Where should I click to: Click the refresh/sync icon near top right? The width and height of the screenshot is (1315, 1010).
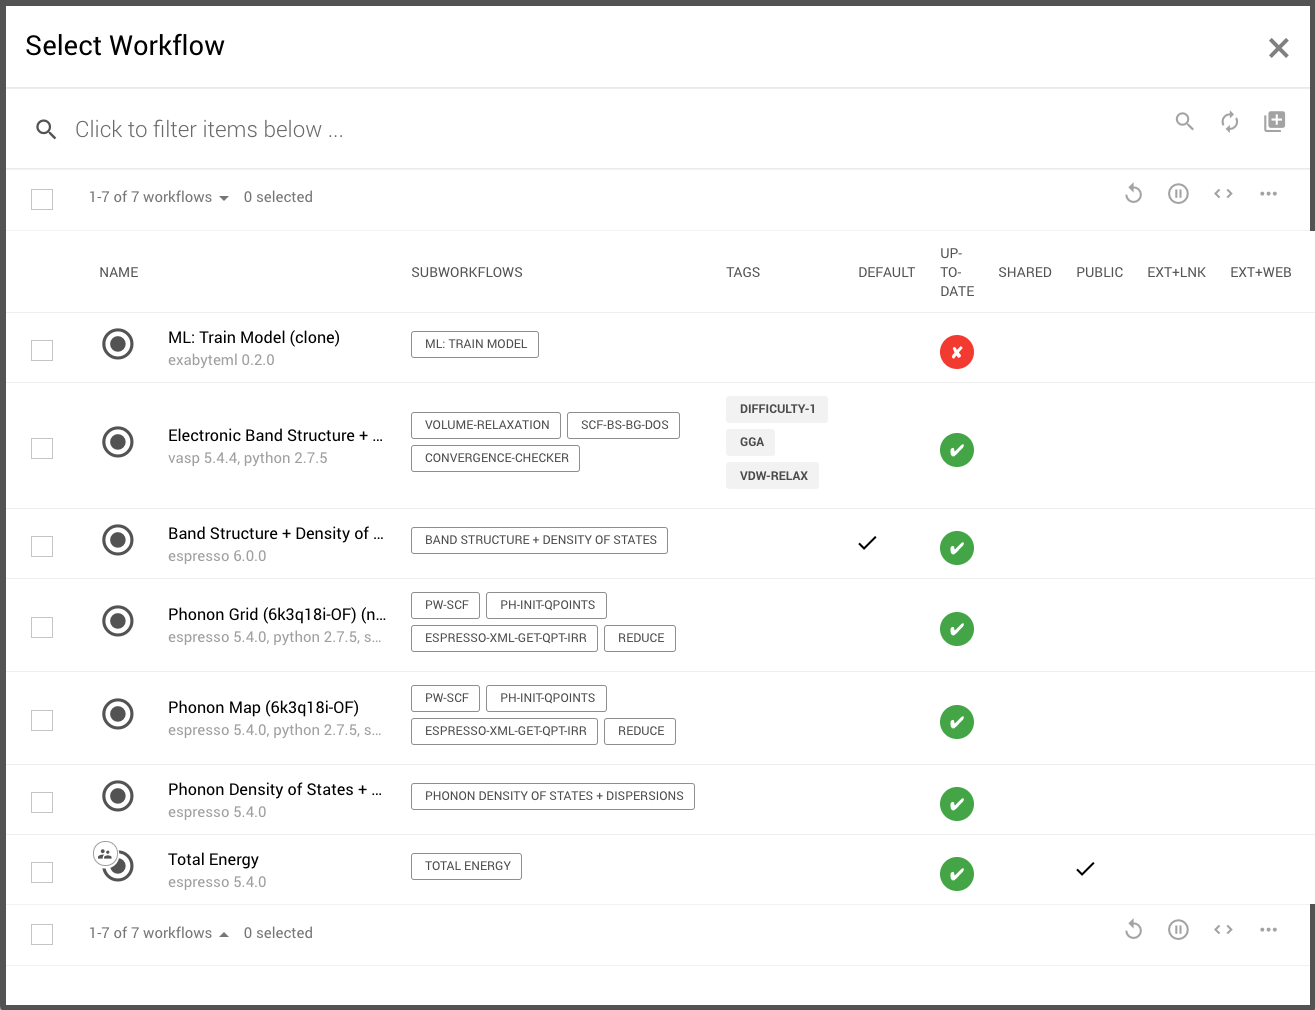click(1229, 121)
